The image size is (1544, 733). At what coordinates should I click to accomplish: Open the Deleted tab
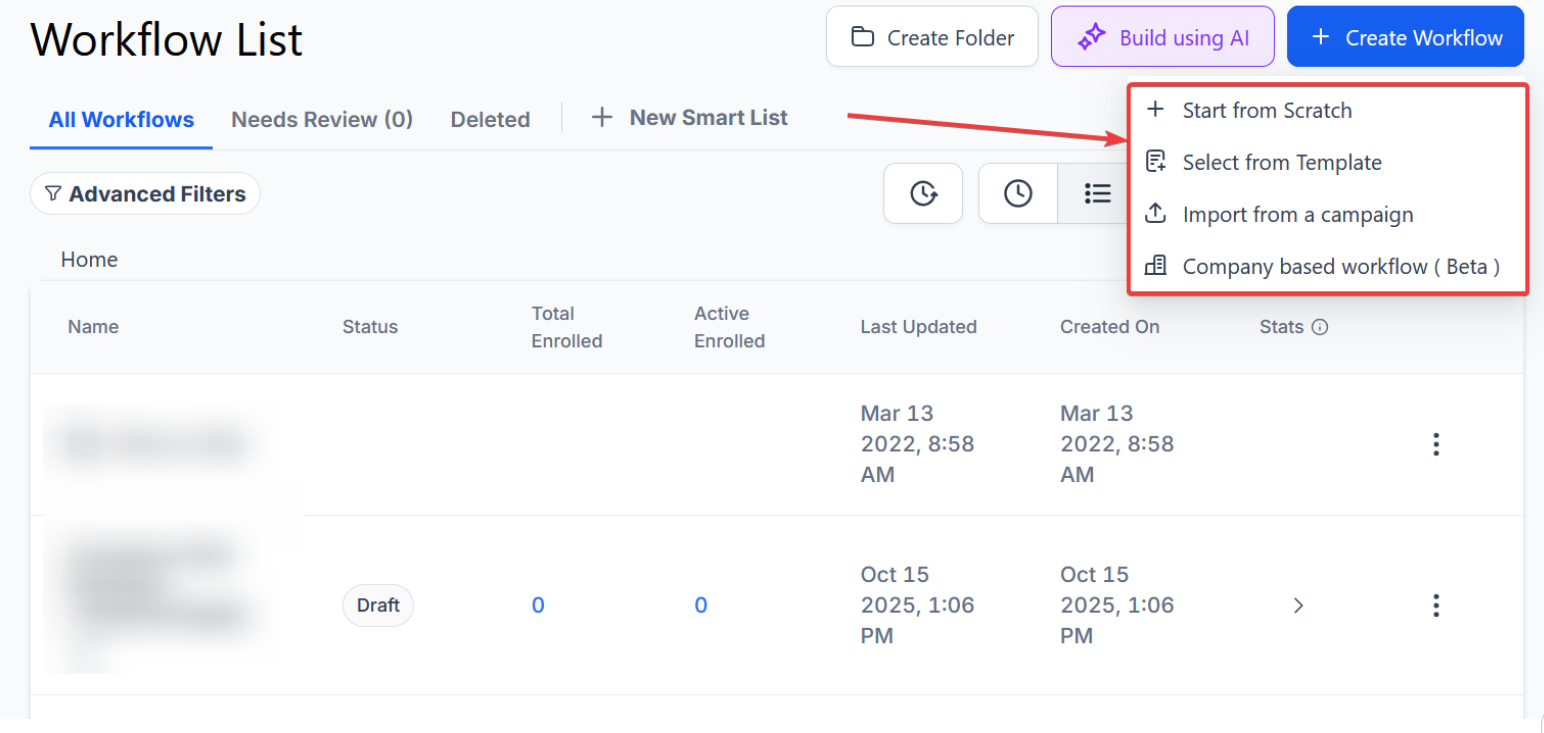(x=490, y=120)
